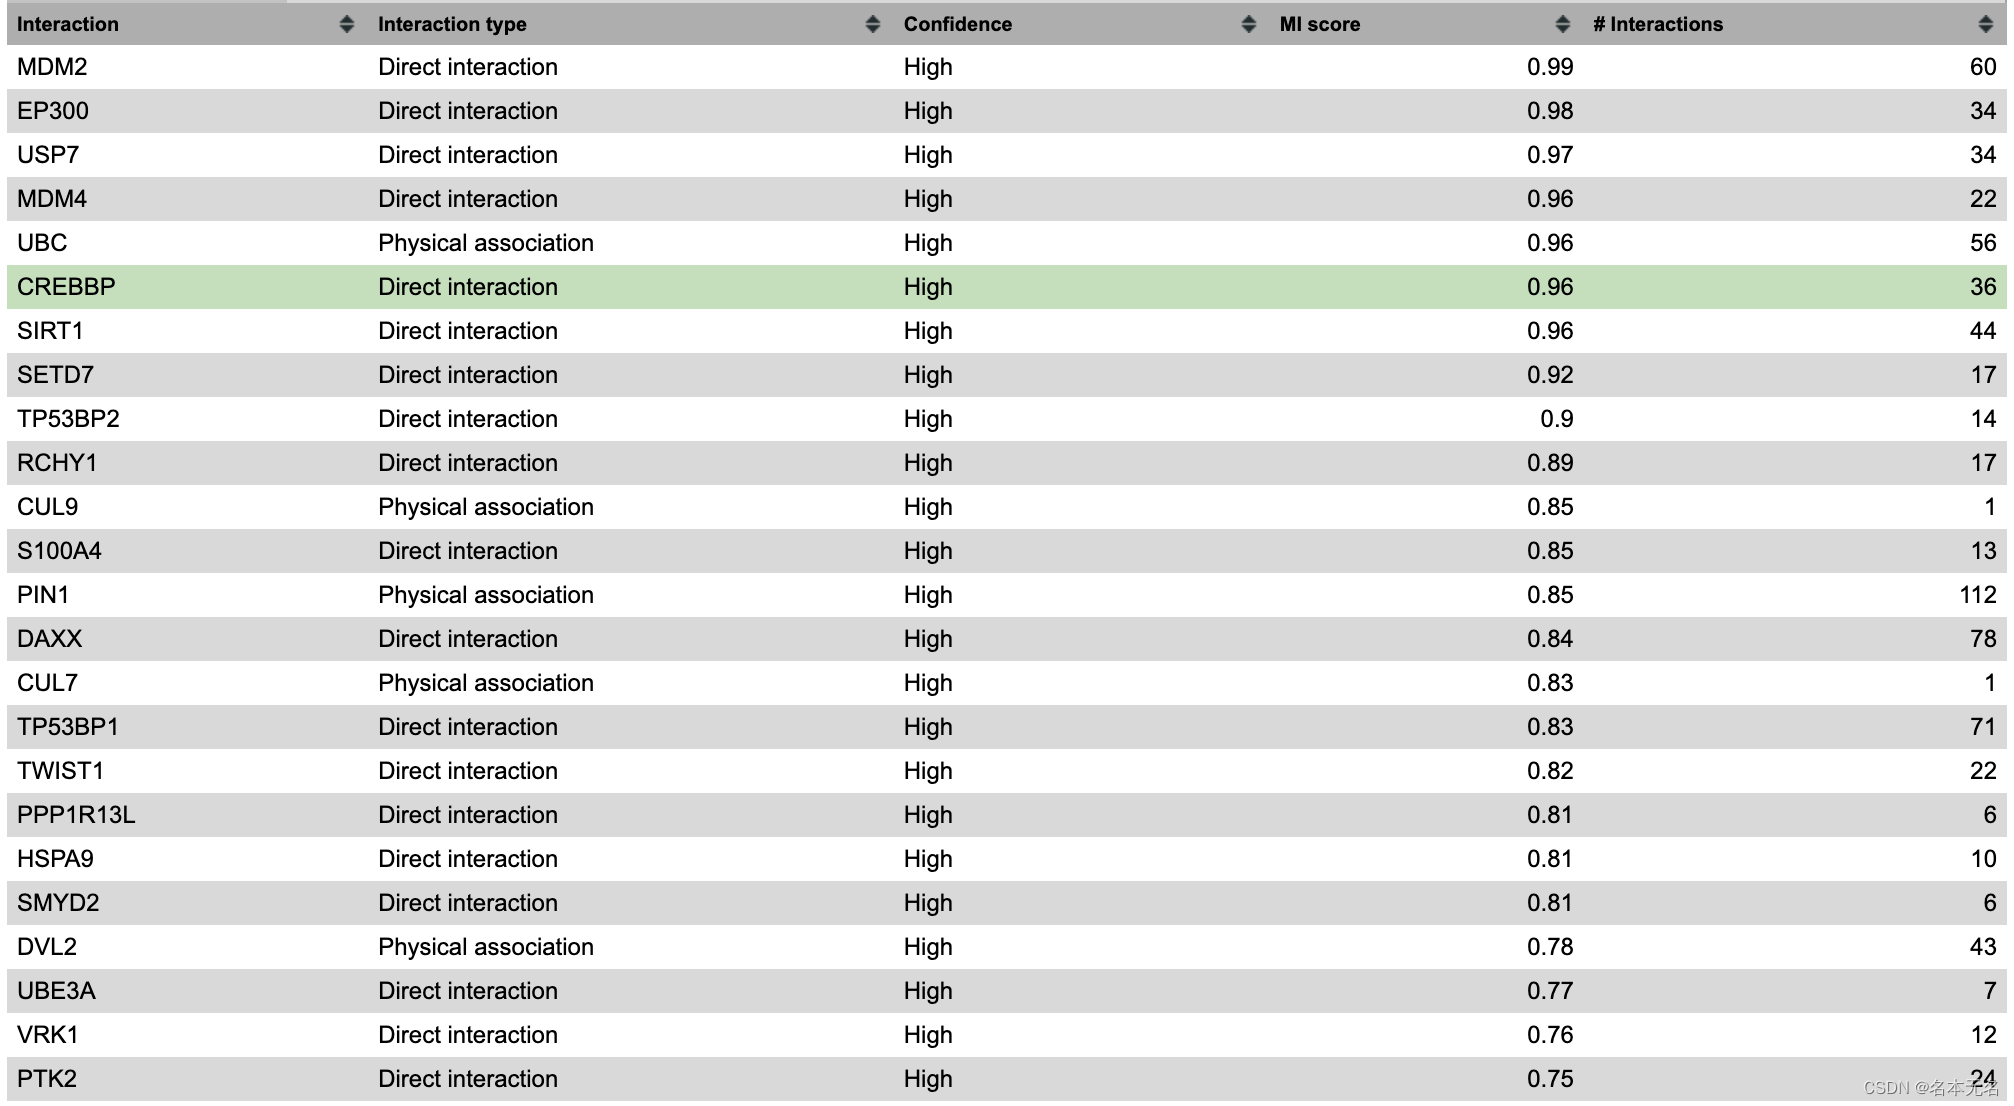Click sort arrows beside MI score

tap(1562, 24)
